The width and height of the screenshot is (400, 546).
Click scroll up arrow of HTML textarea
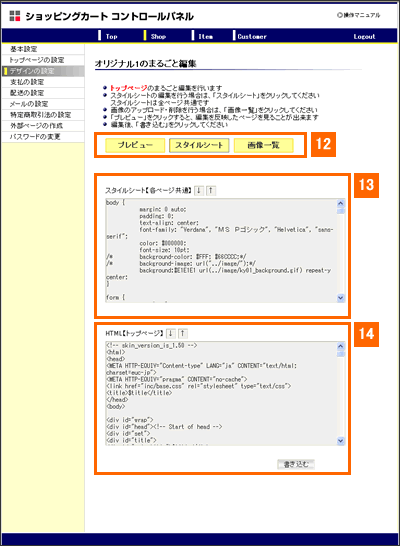[x=340, y=346]
